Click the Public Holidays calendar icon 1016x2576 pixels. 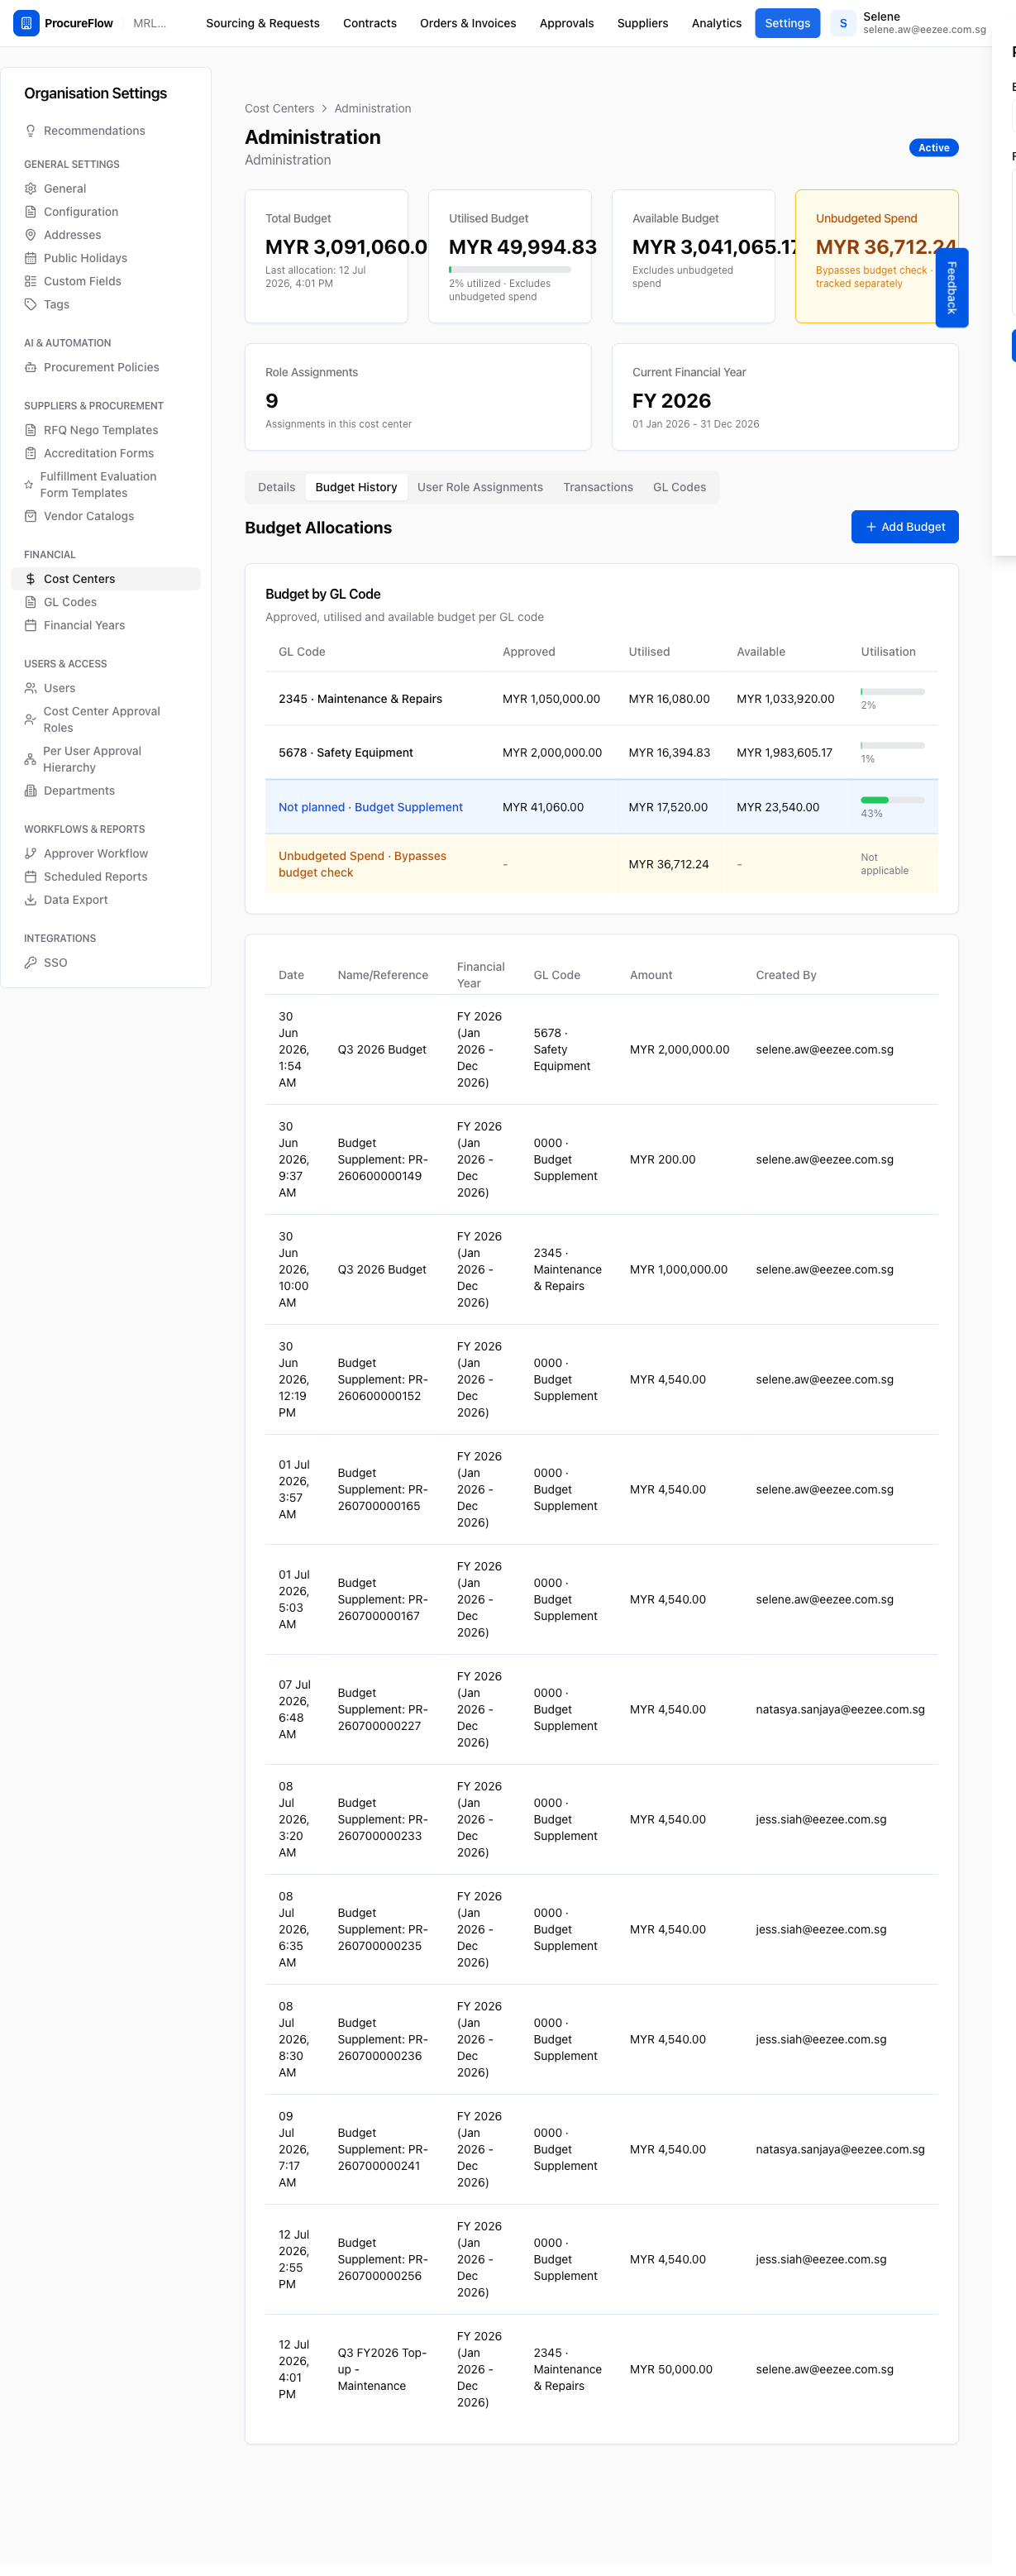31,258
